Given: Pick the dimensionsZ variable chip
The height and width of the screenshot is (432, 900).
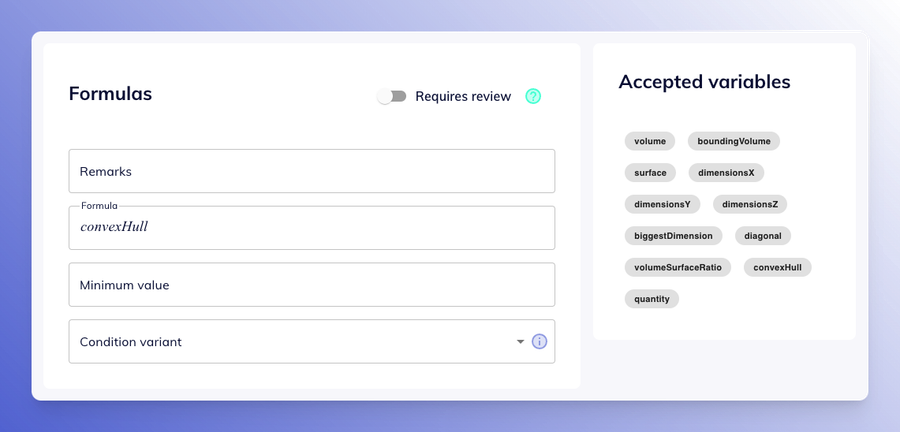Looking at the screenshot, I should (x=750, y=204).
